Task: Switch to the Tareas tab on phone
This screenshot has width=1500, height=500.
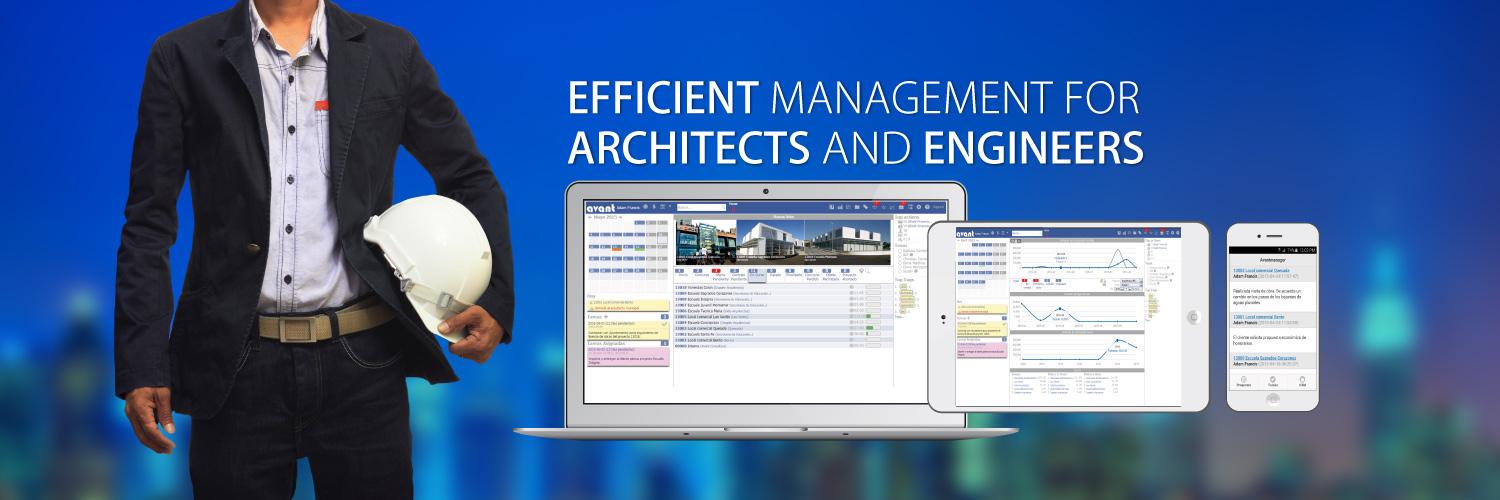Action: click(x=1273, y=381)
